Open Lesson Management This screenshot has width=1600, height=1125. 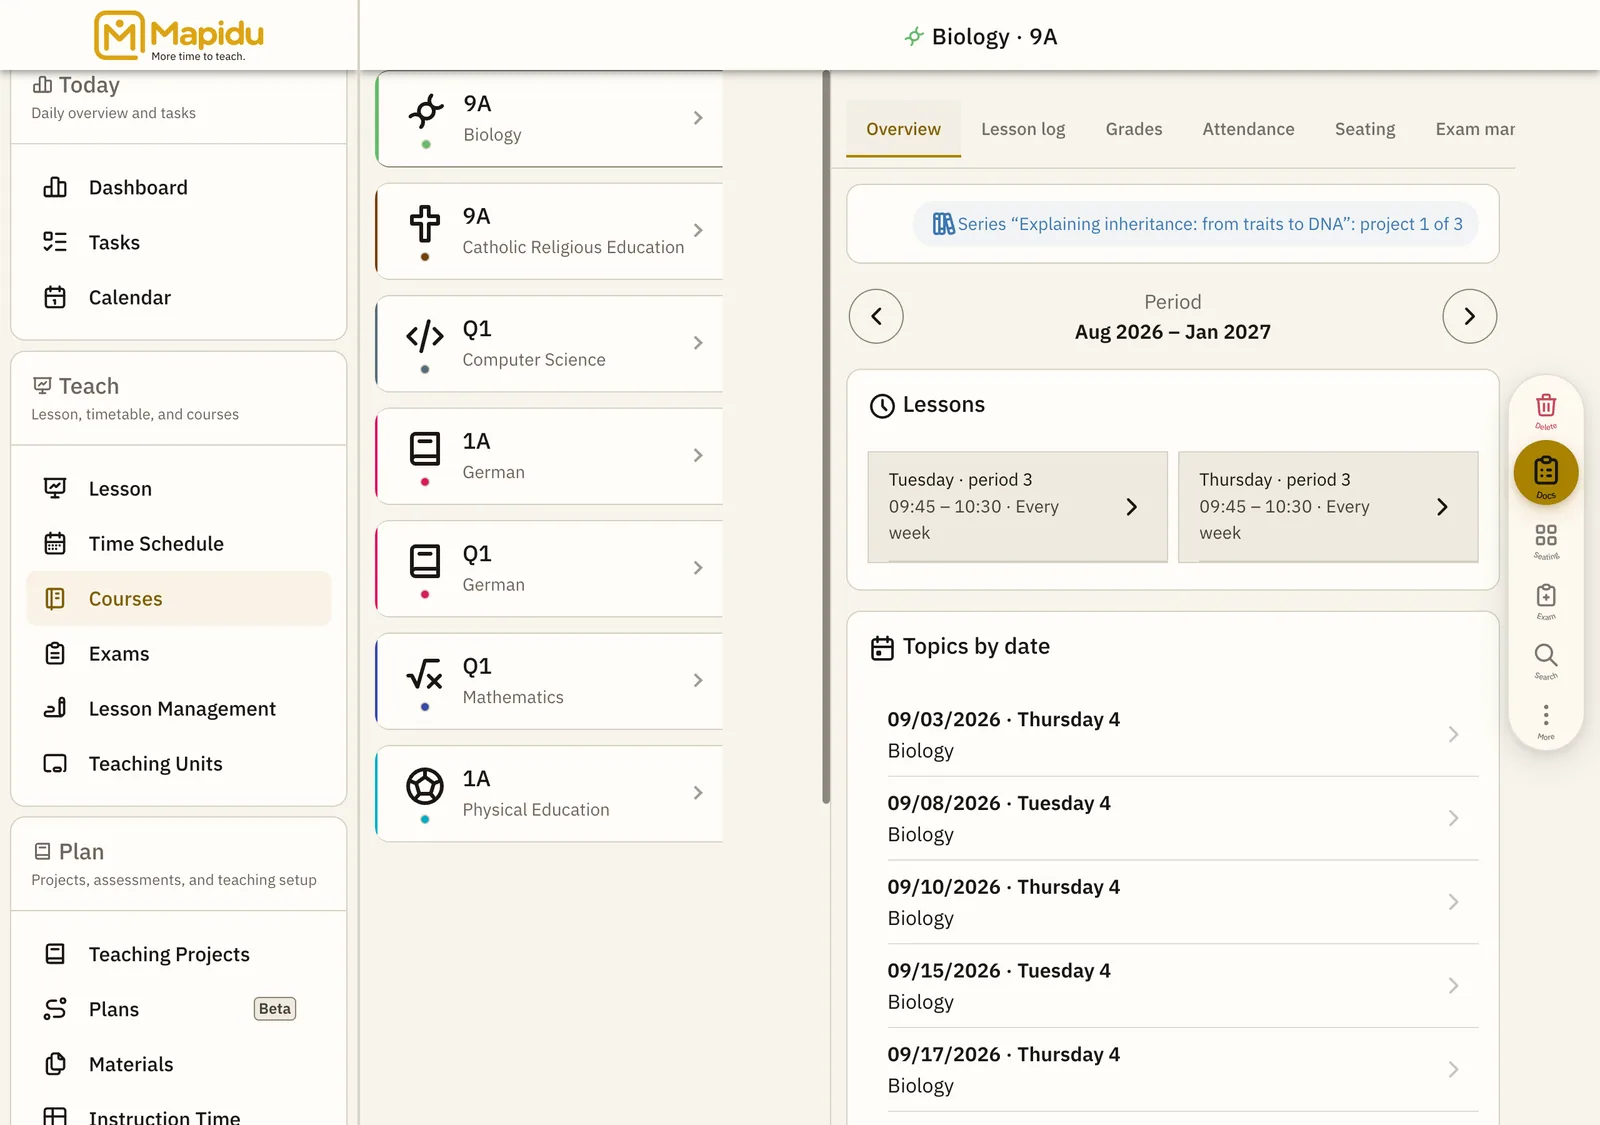(x=179, y=709)
